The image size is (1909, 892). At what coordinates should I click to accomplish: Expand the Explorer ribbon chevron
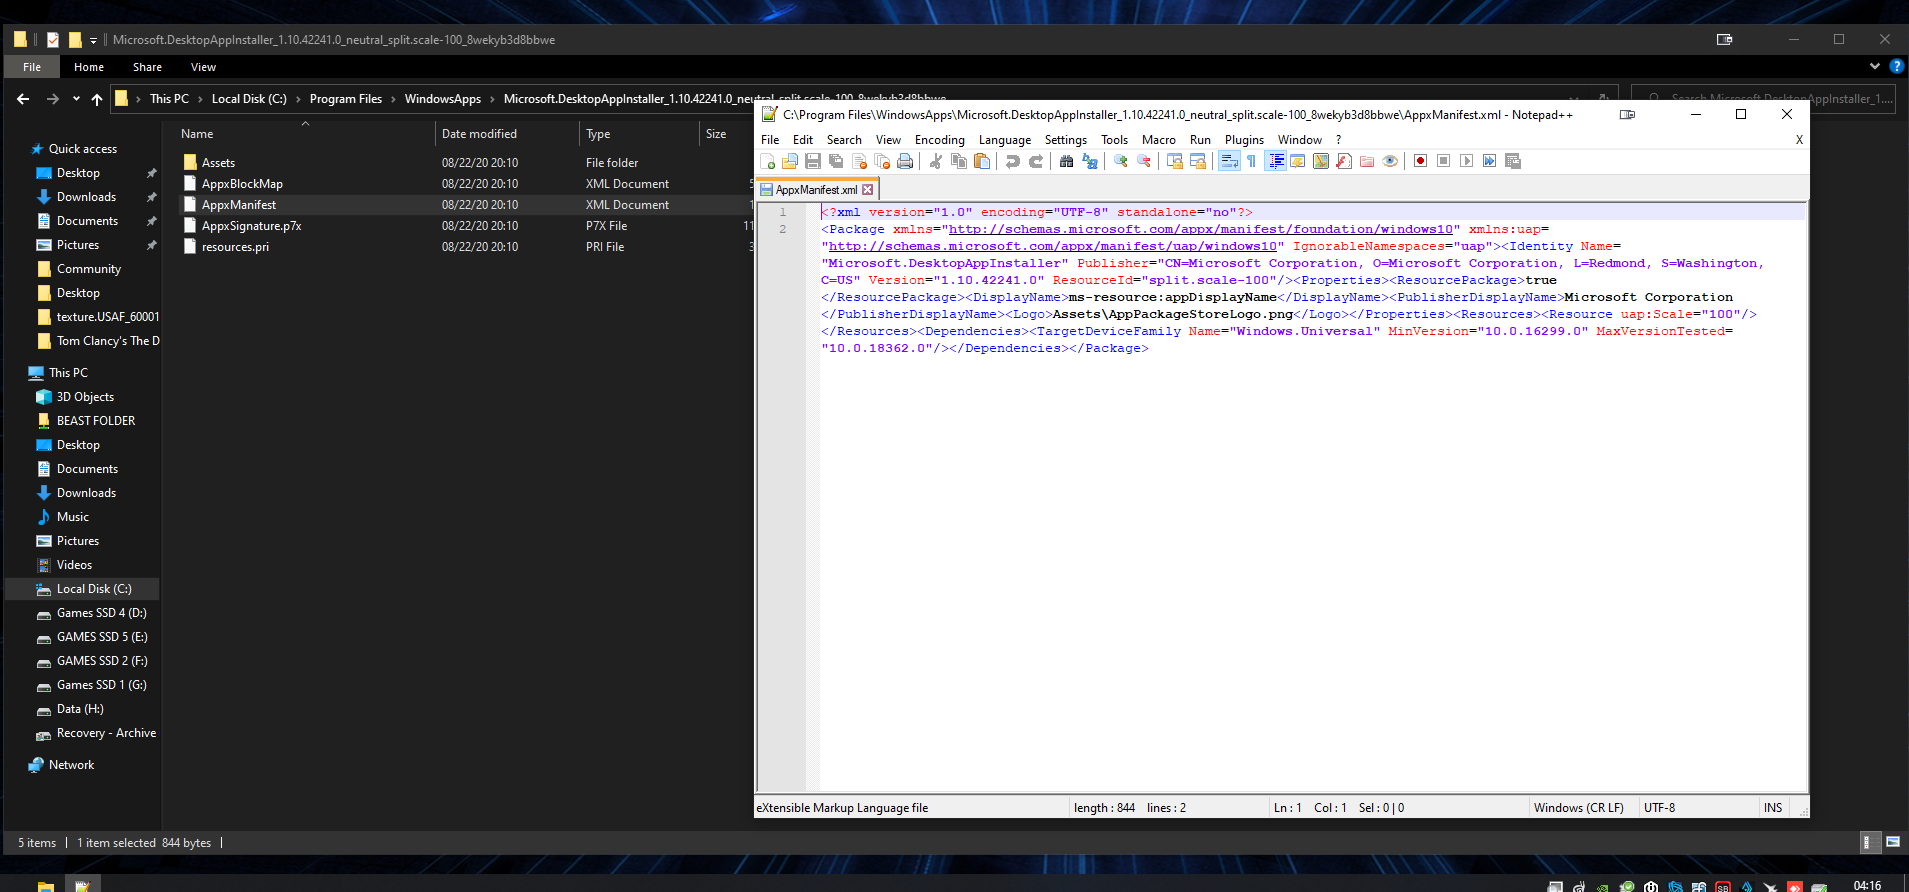[x=1874, y=67]
